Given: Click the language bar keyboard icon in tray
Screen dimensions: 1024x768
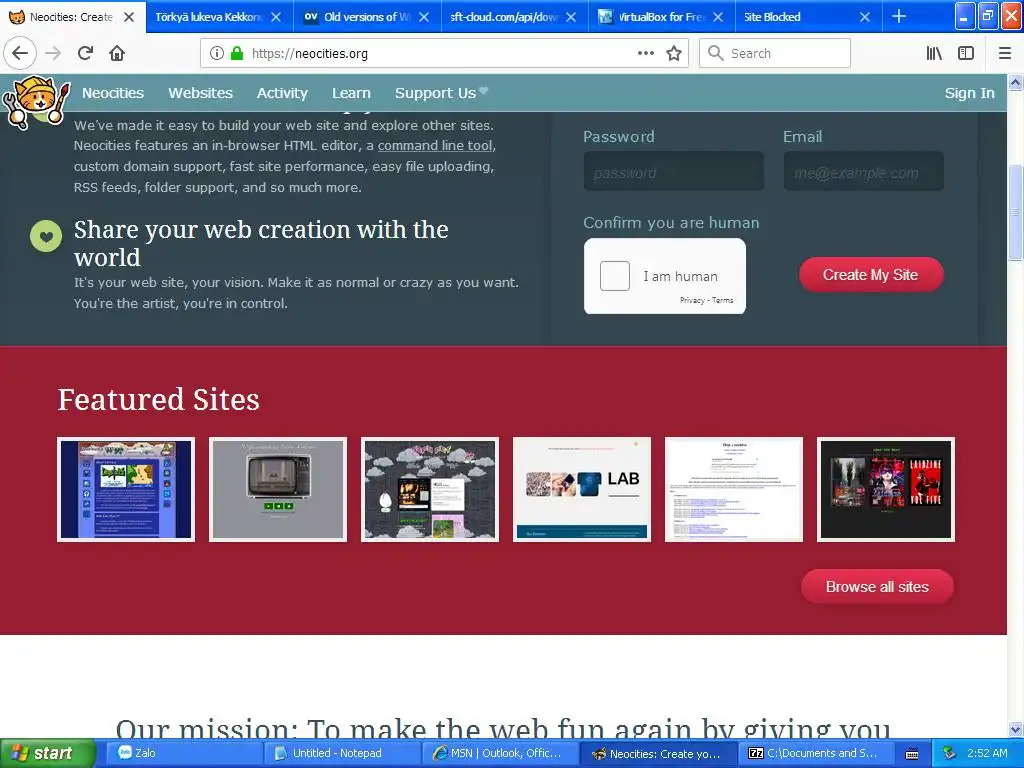Looking at the screenshot, I should tap(912, 754).
